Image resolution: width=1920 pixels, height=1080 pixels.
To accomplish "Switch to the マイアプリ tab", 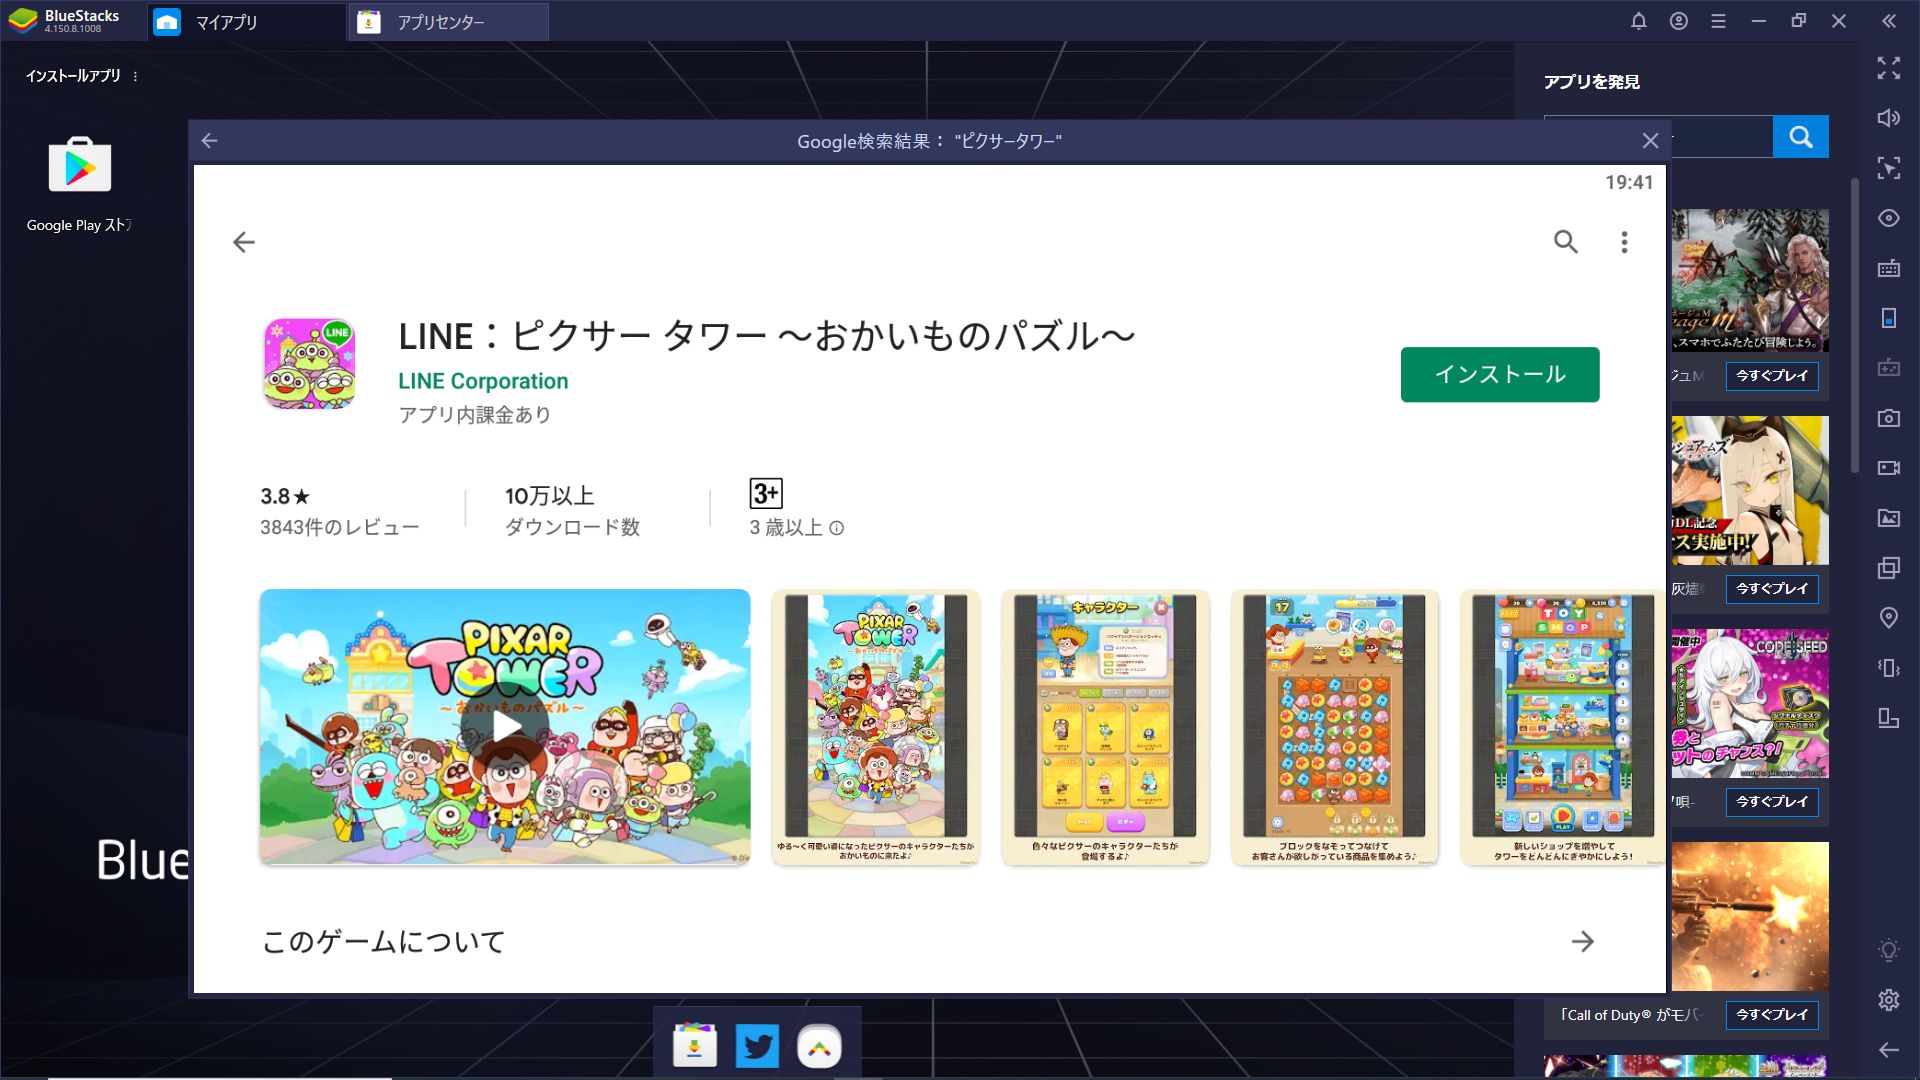I will click(245, 22).
